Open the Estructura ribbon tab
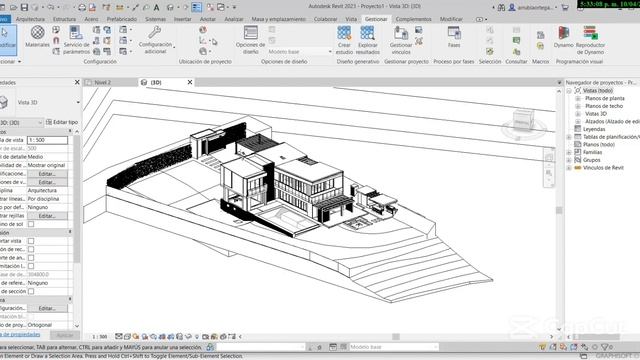Screen dimensions: 640x360 64,19
